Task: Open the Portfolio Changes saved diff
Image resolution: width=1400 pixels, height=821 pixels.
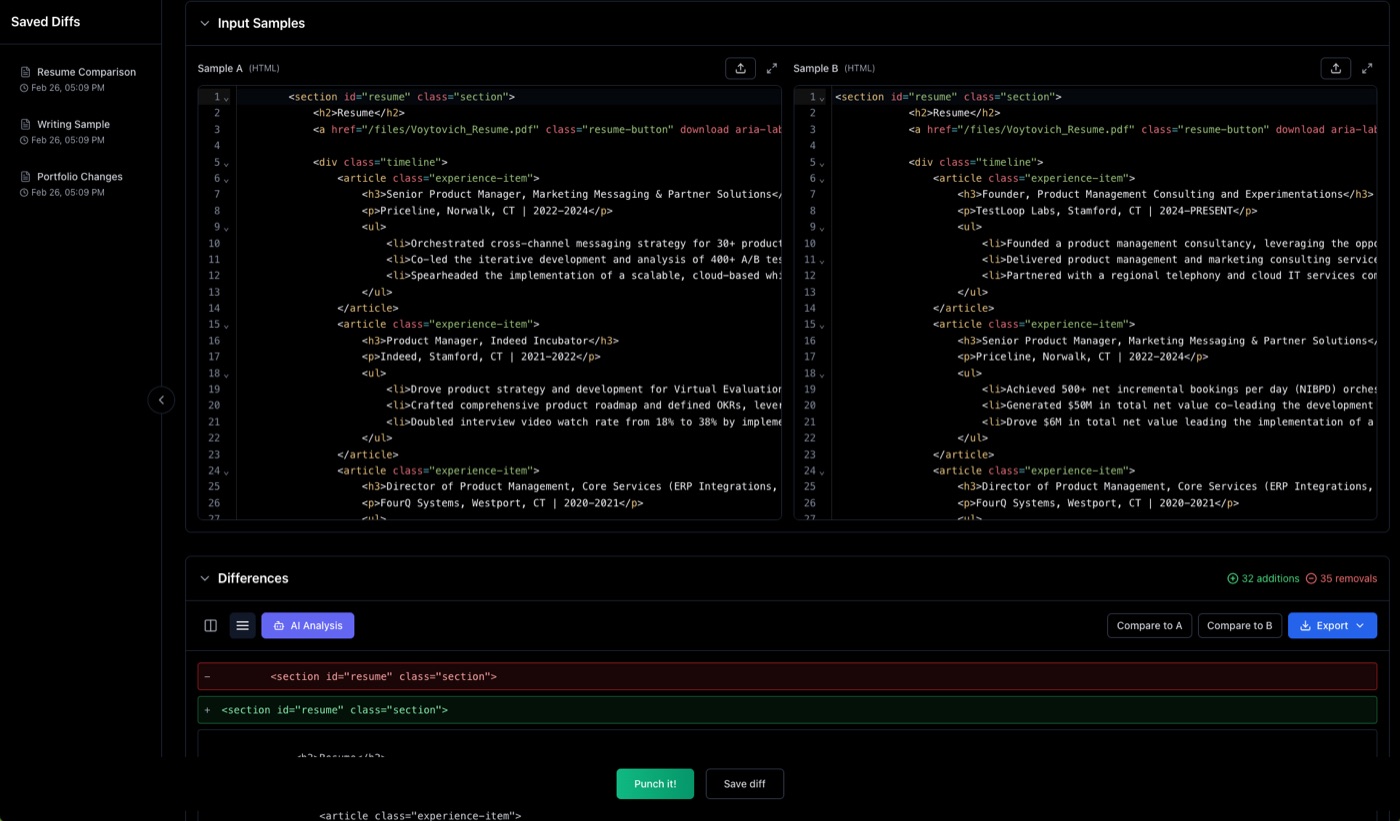Action: (x=80, y=183)
